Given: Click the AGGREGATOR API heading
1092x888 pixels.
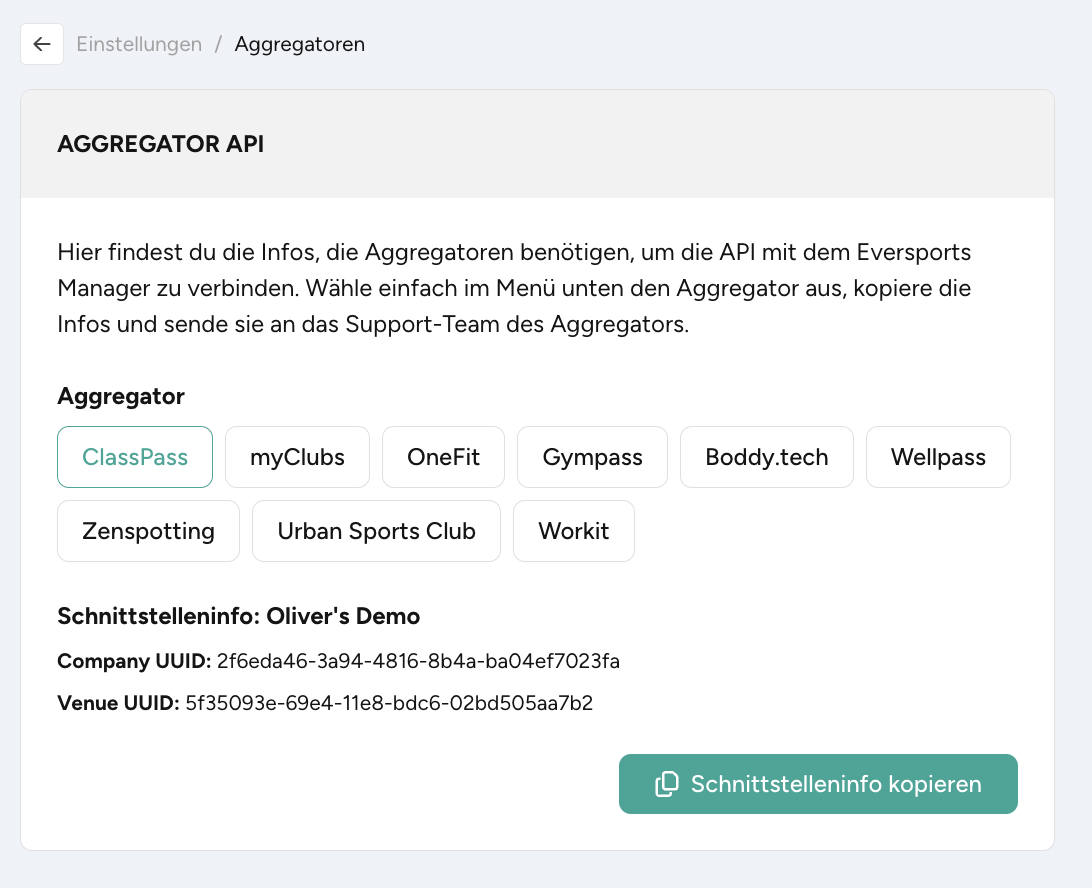Looking at the screenshot, I should click(x=161, y=143).
